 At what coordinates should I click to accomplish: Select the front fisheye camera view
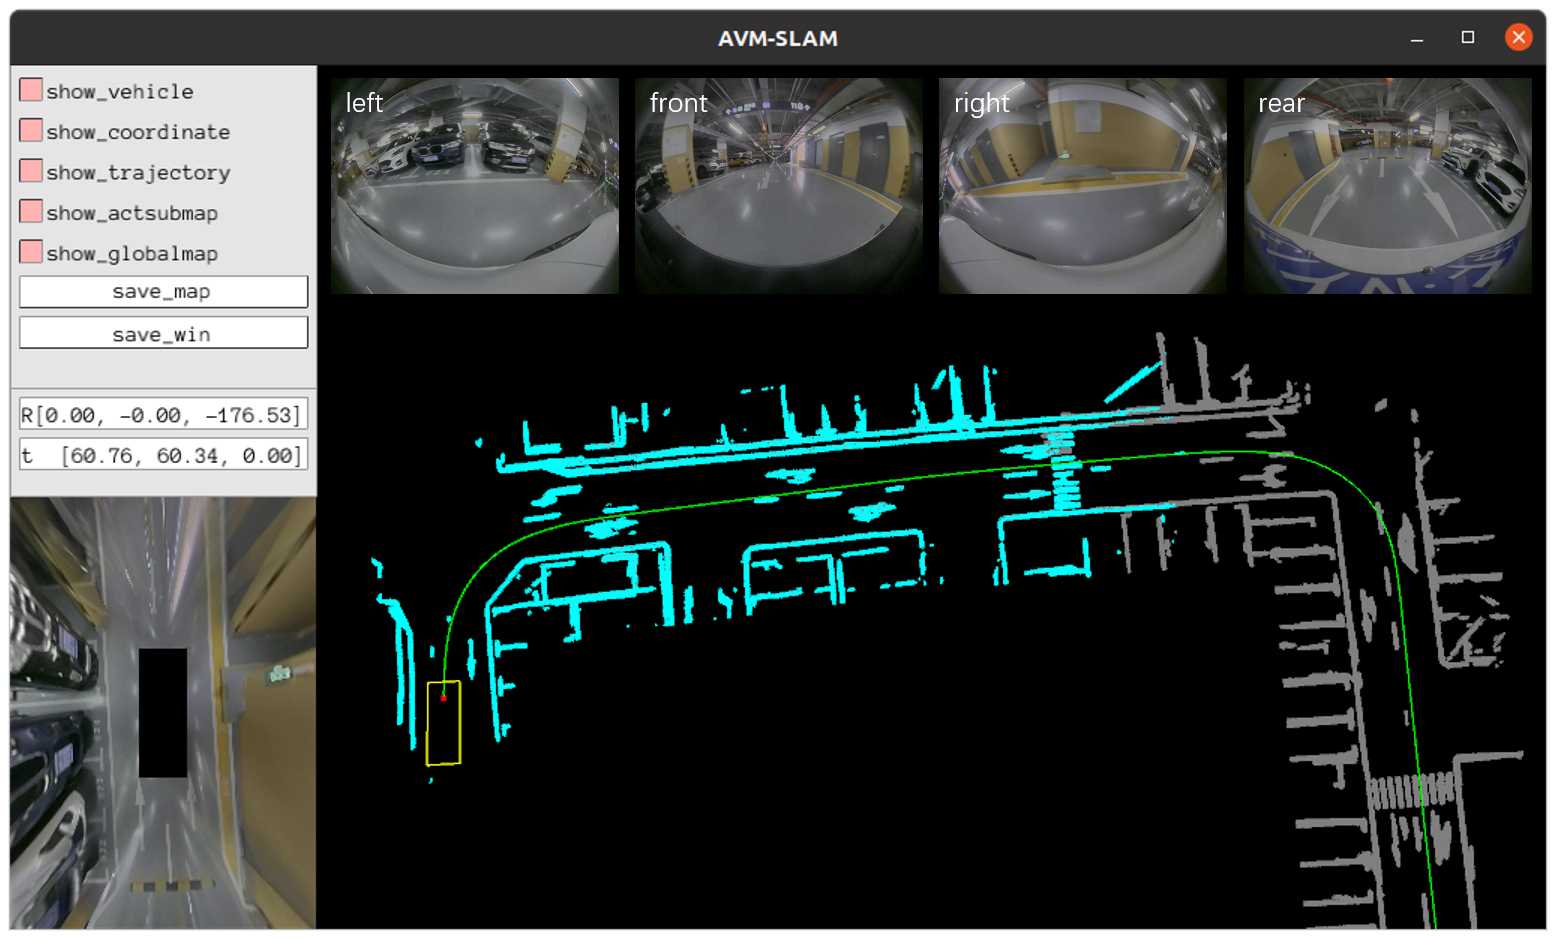click(x=778, y=186)
